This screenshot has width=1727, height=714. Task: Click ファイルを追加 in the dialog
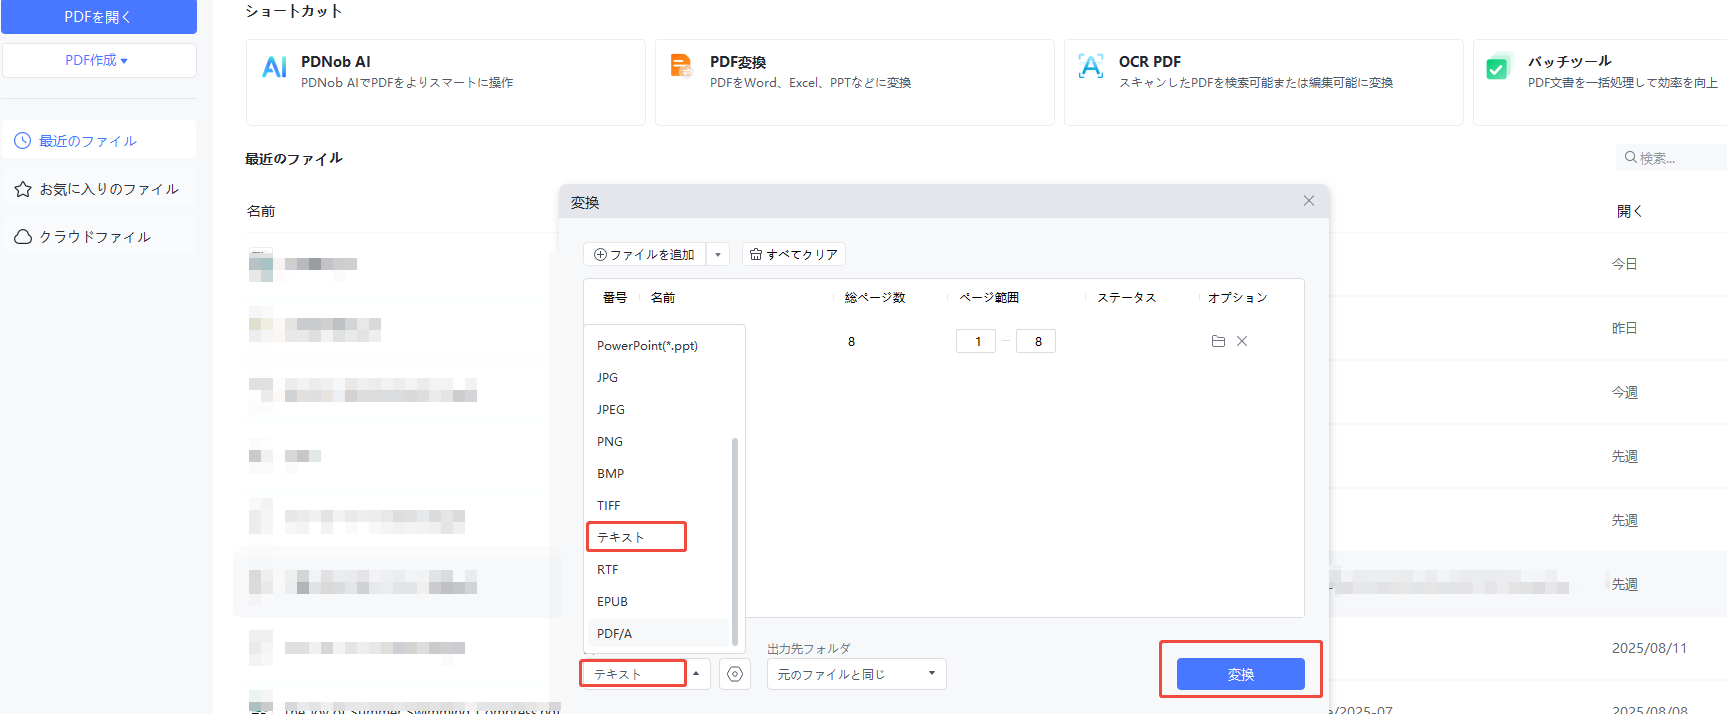(x=644, y=254)
